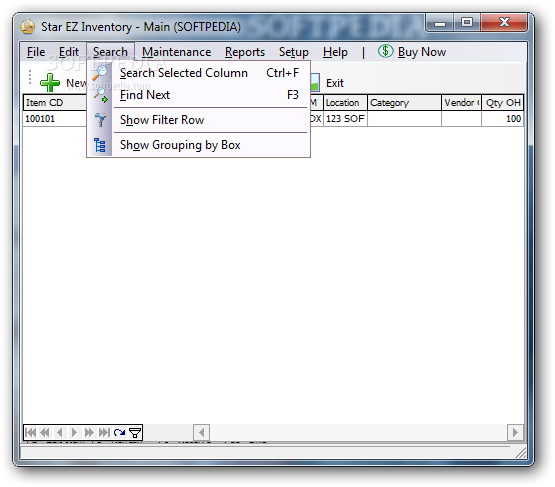Click the Vendor column header

[461, 103]
